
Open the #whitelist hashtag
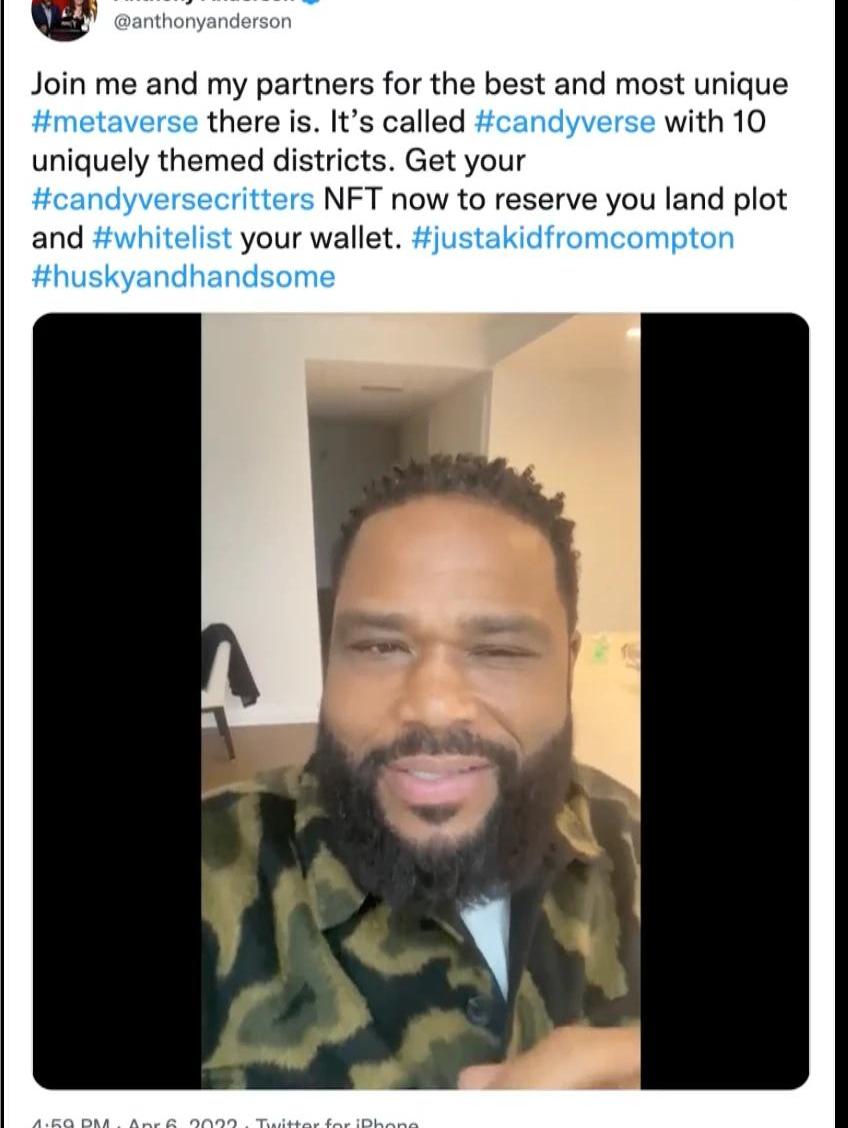pyautogui.click(x=163, y=238)
